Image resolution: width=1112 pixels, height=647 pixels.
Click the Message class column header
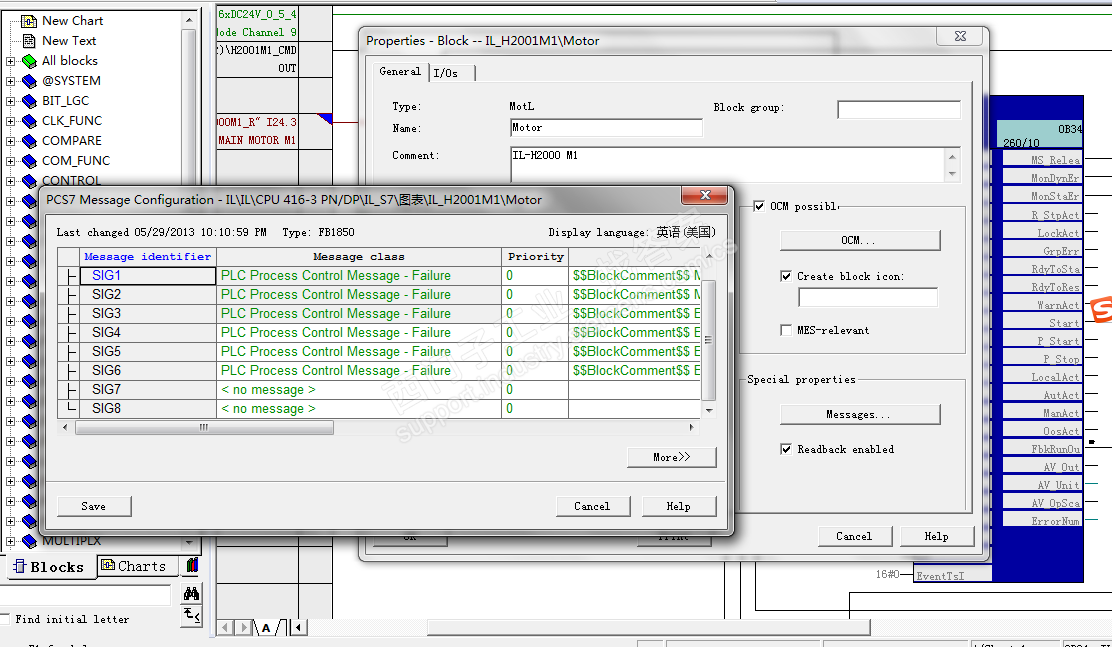359,257
